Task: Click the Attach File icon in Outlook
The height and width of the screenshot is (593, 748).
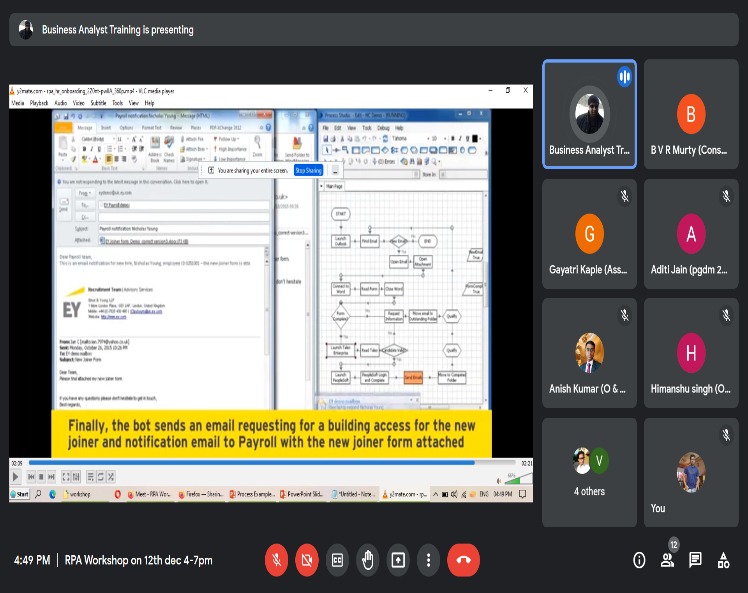Action: click(x=192, y=139)
